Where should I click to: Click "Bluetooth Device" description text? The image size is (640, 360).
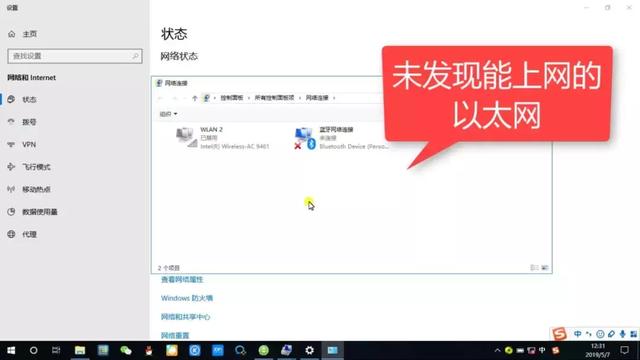point(354,146)
